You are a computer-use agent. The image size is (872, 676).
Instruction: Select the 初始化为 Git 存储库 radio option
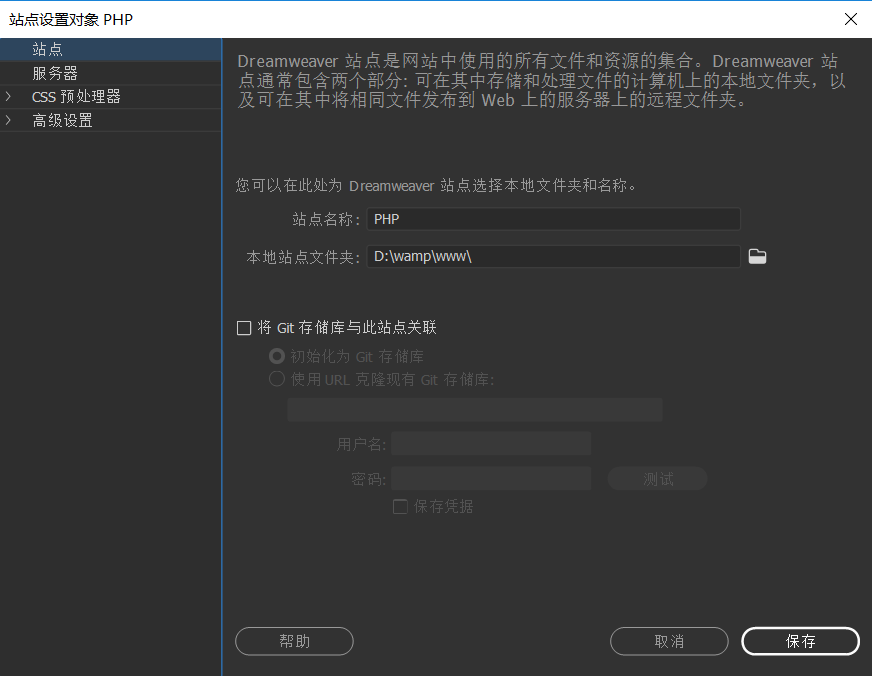pyautogui.click(x=276, y=355)
